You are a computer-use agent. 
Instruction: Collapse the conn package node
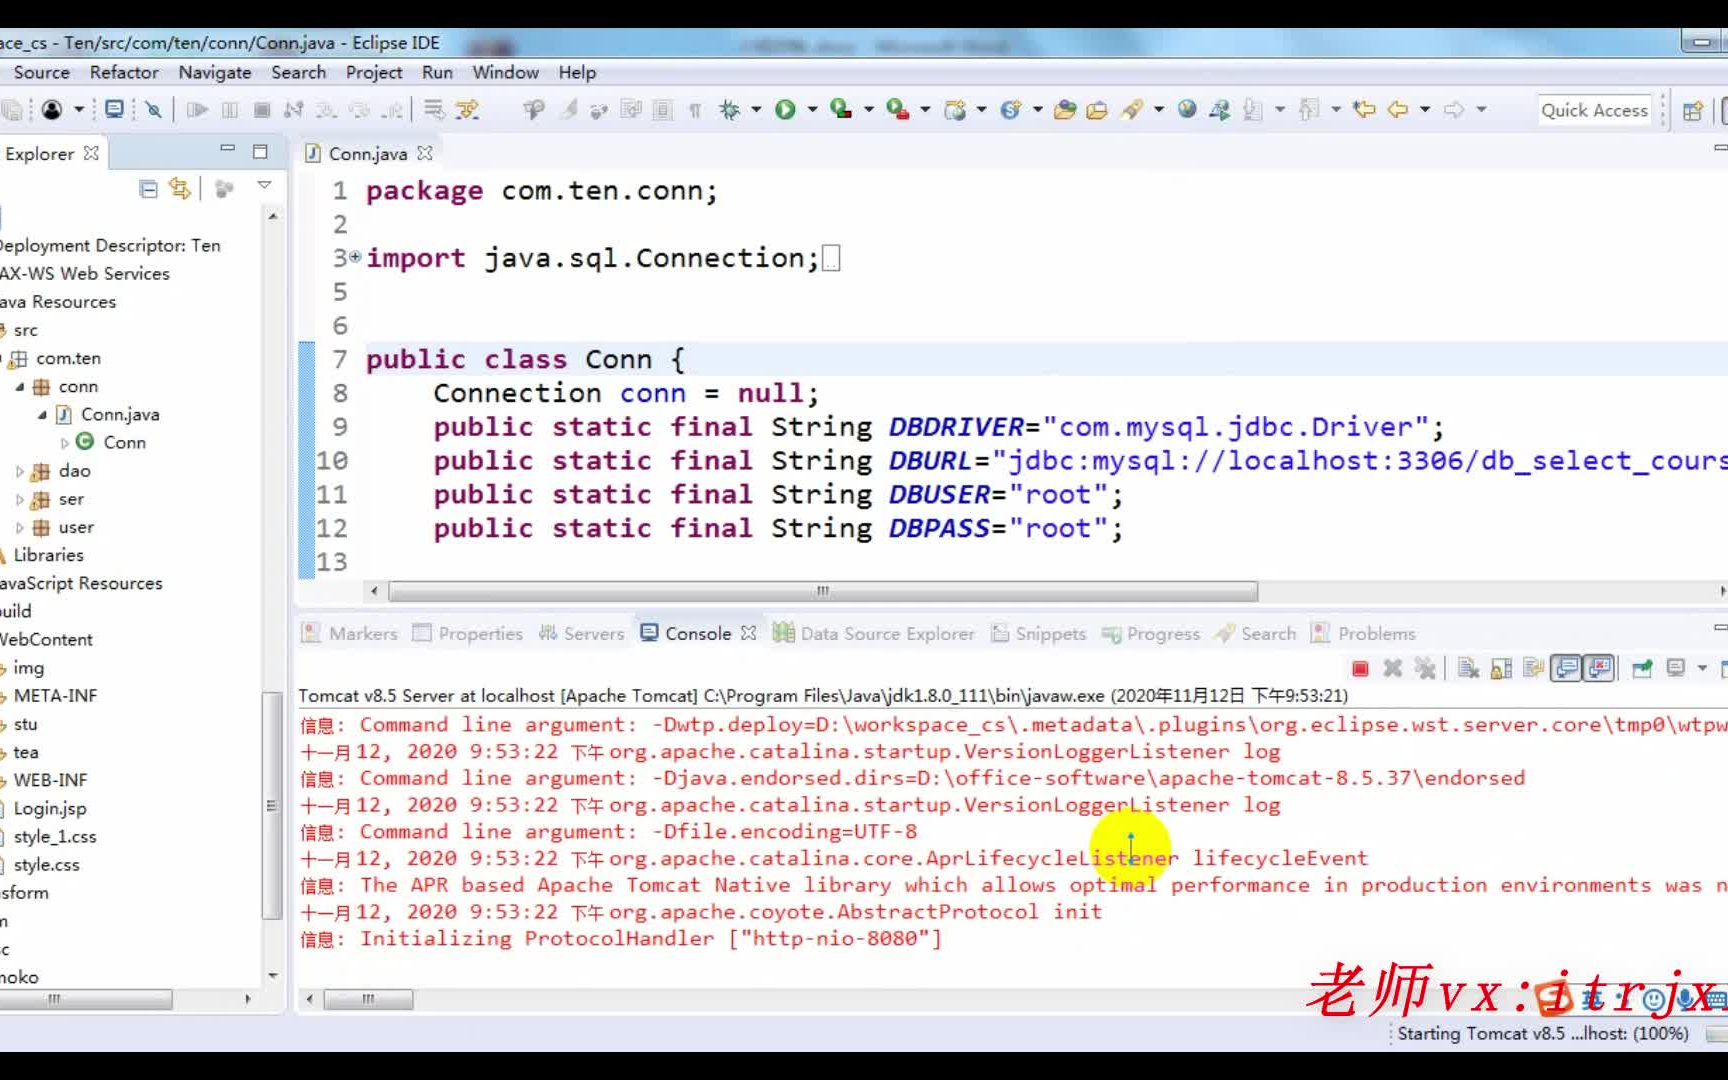[x=20, y=386]
